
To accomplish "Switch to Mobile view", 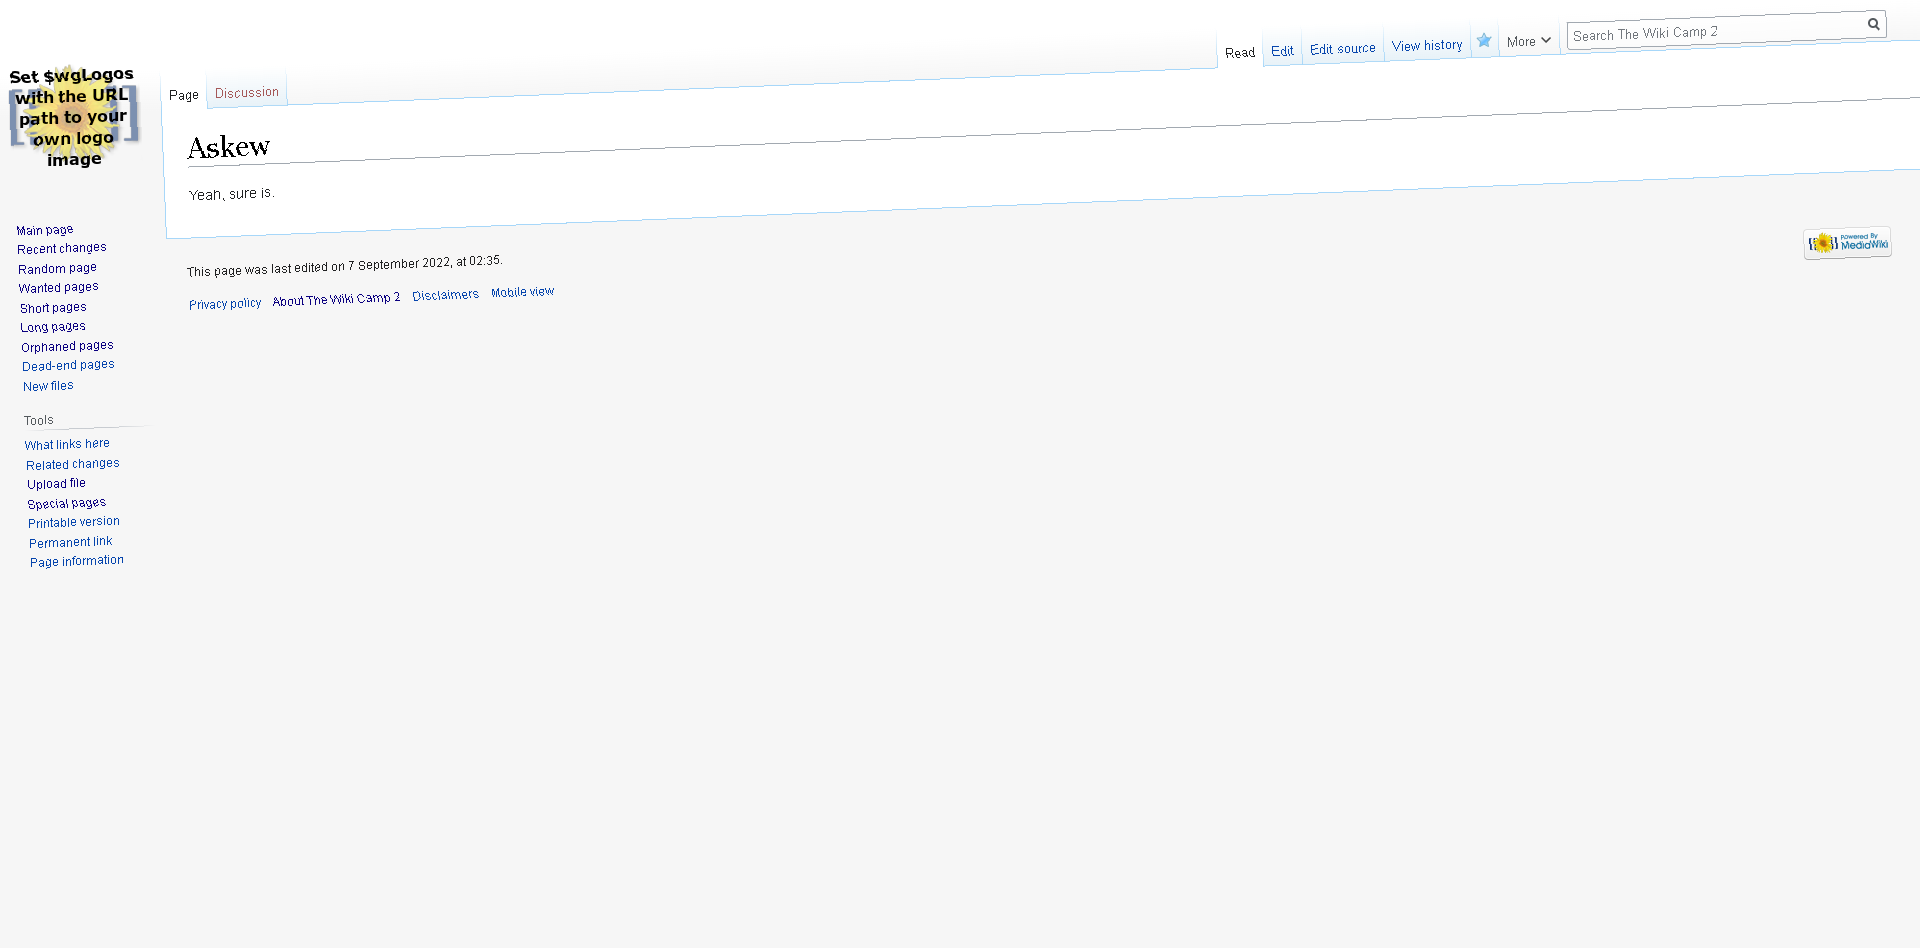I will coord(522,292).
